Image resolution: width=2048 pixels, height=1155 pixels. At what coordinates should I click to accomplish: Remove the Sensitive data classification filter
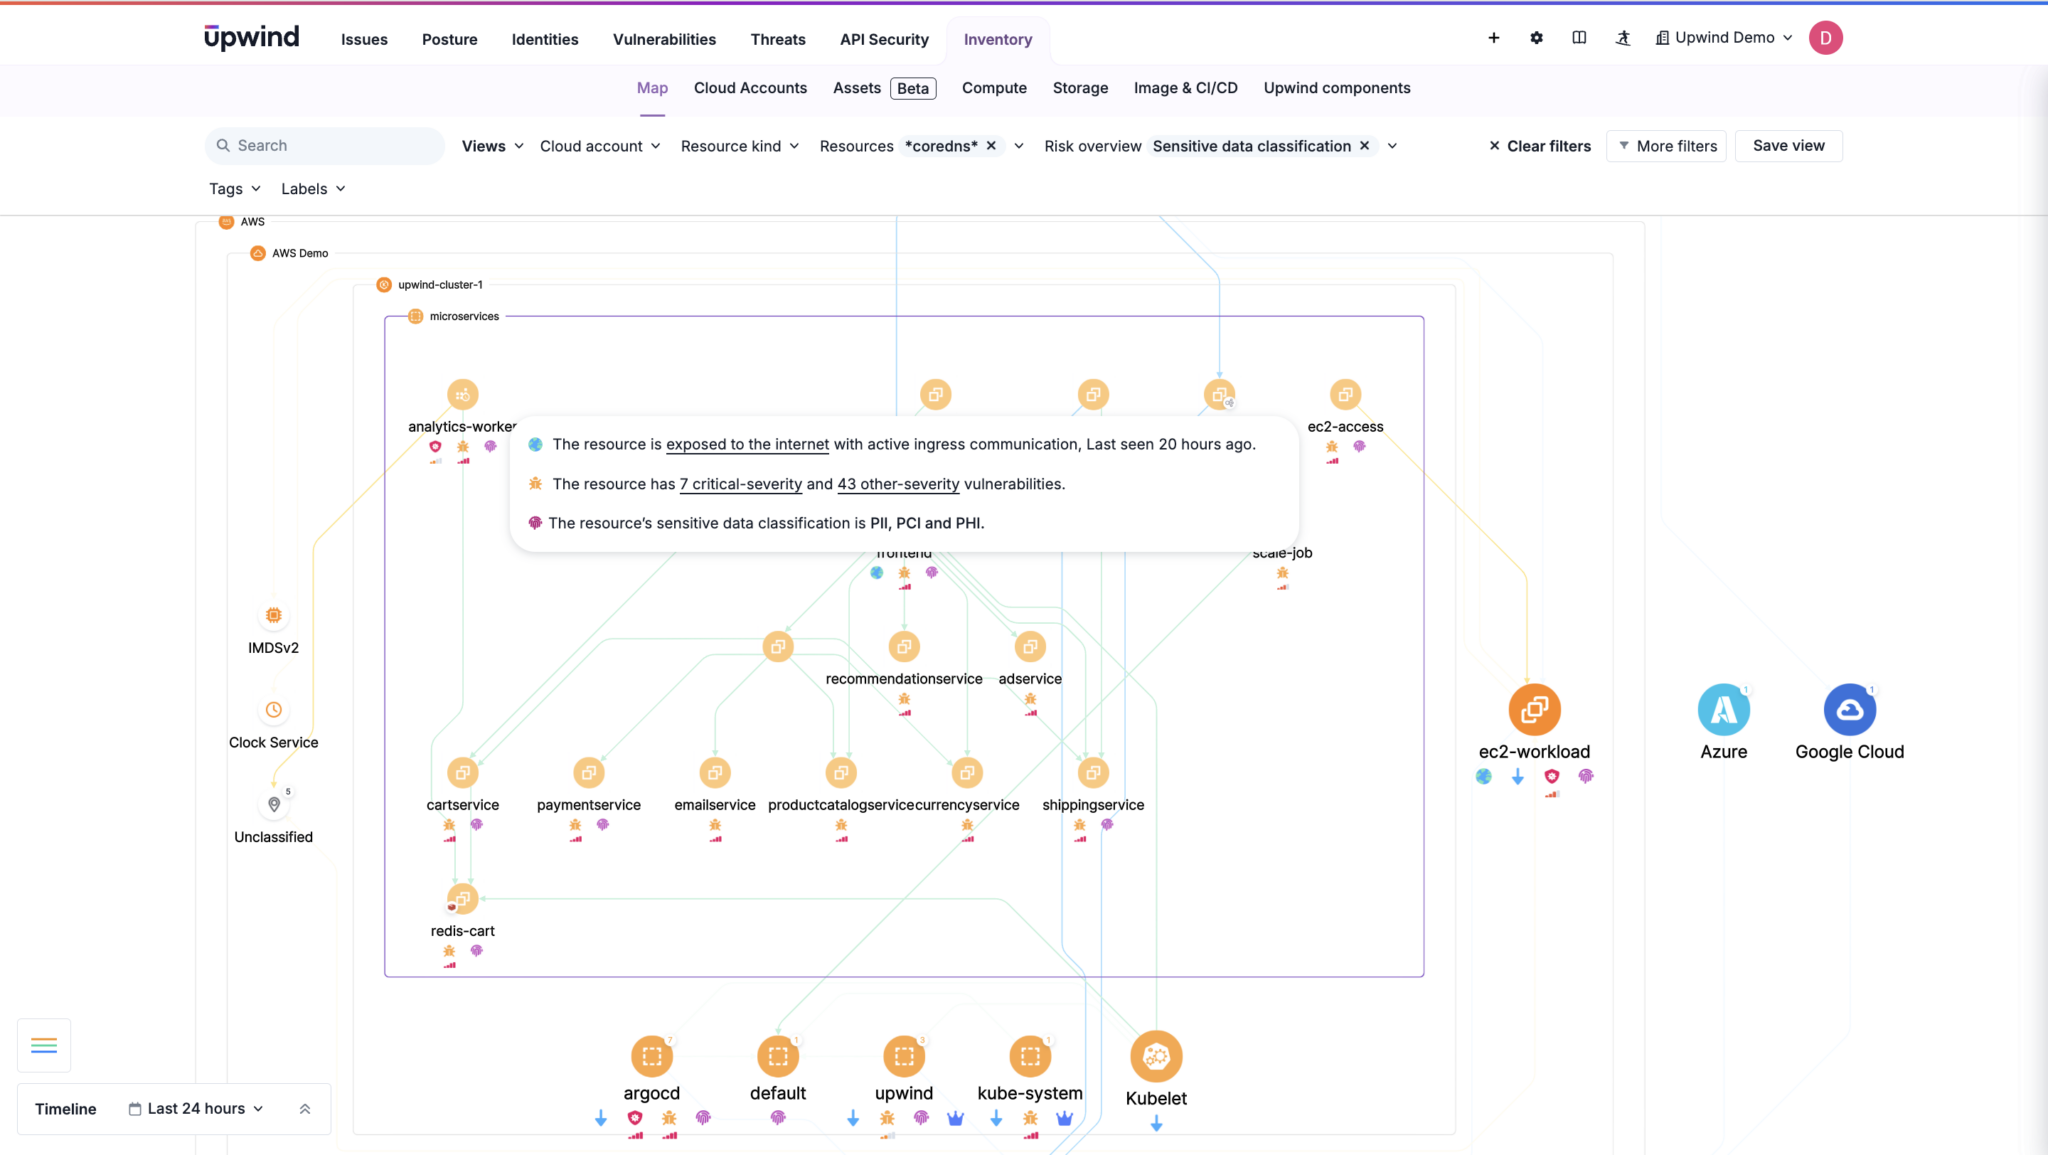pyautogui.click(x=1364, y=146)
